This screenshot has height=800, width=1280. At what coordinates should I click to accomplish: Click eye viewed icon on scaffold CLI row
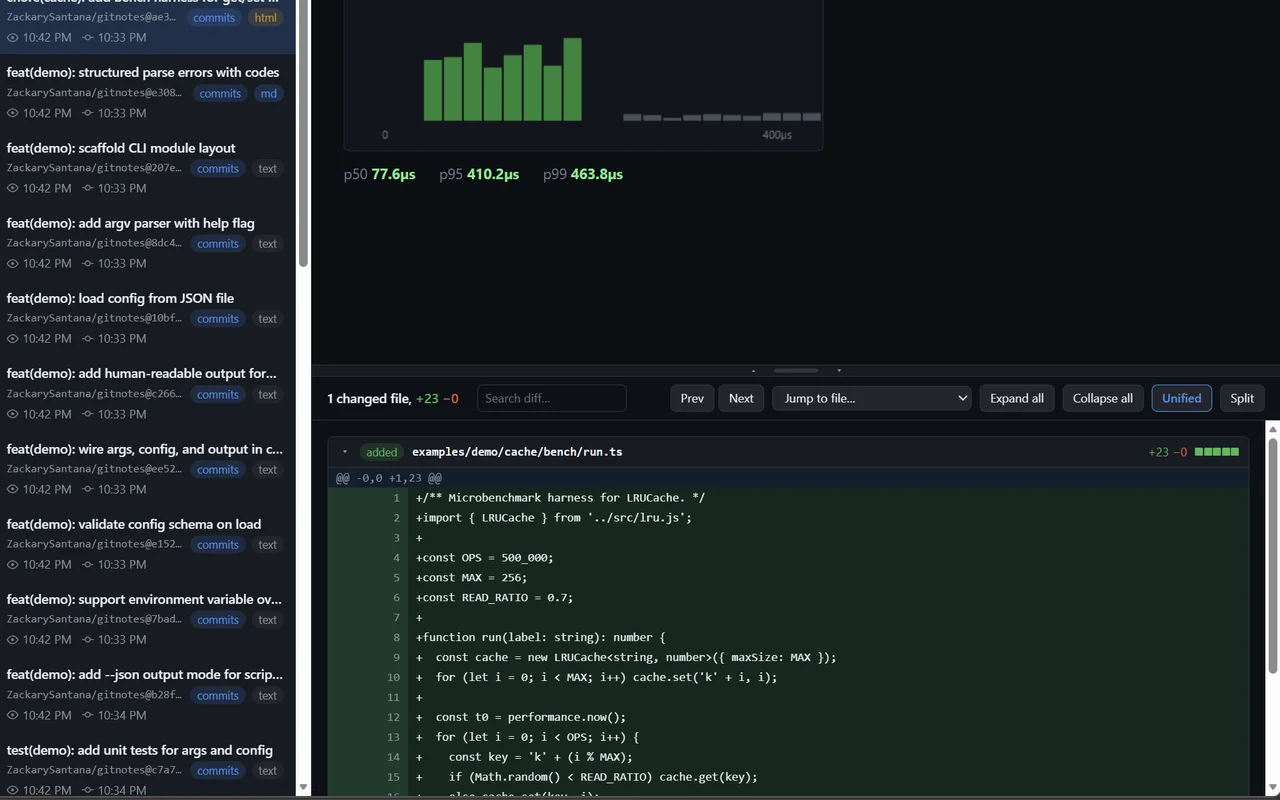[x=13, y=188]
